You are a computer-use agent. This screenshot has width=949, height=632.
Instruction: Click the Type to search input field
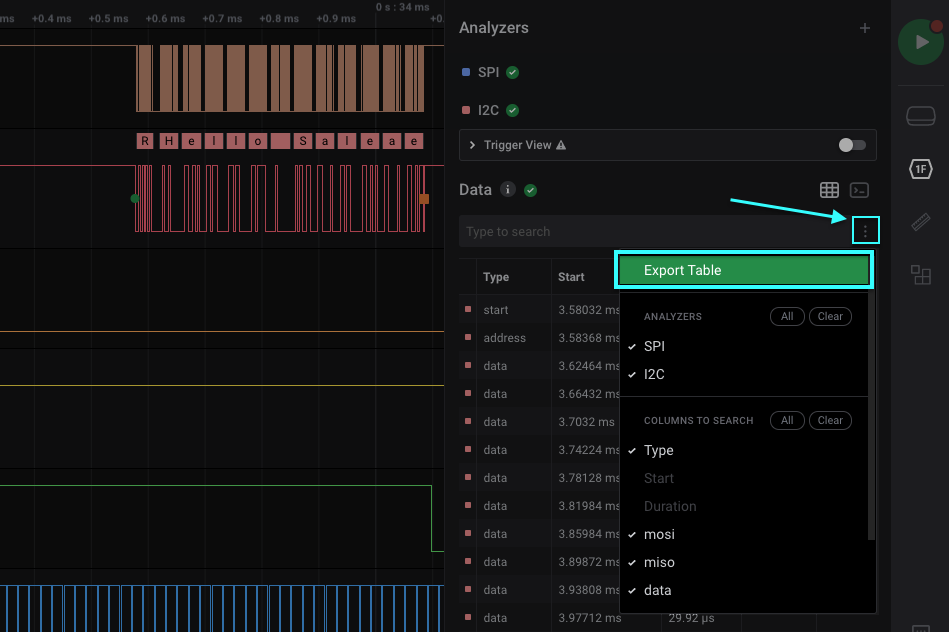(600, 231)
